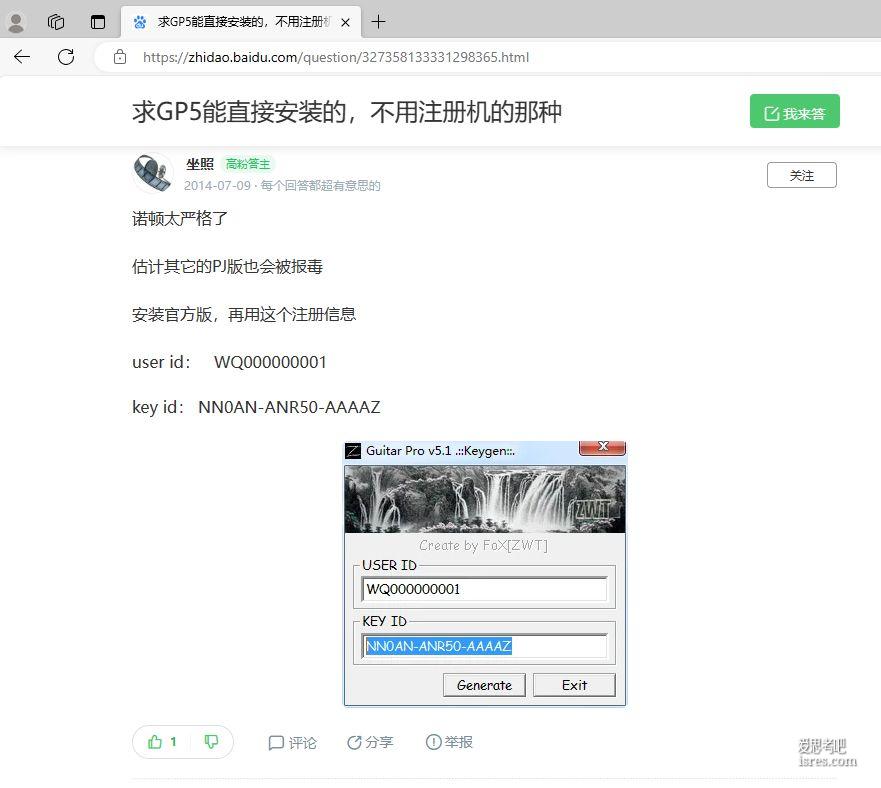Focus the address bar URL
This screenshot has width=881, height=788.
336,57
